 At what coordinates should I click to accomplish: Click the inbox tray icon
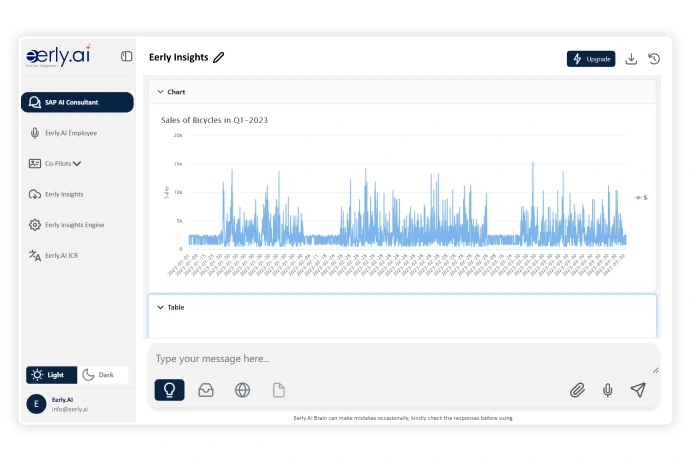pyautogui.click(x=206, y=390)
